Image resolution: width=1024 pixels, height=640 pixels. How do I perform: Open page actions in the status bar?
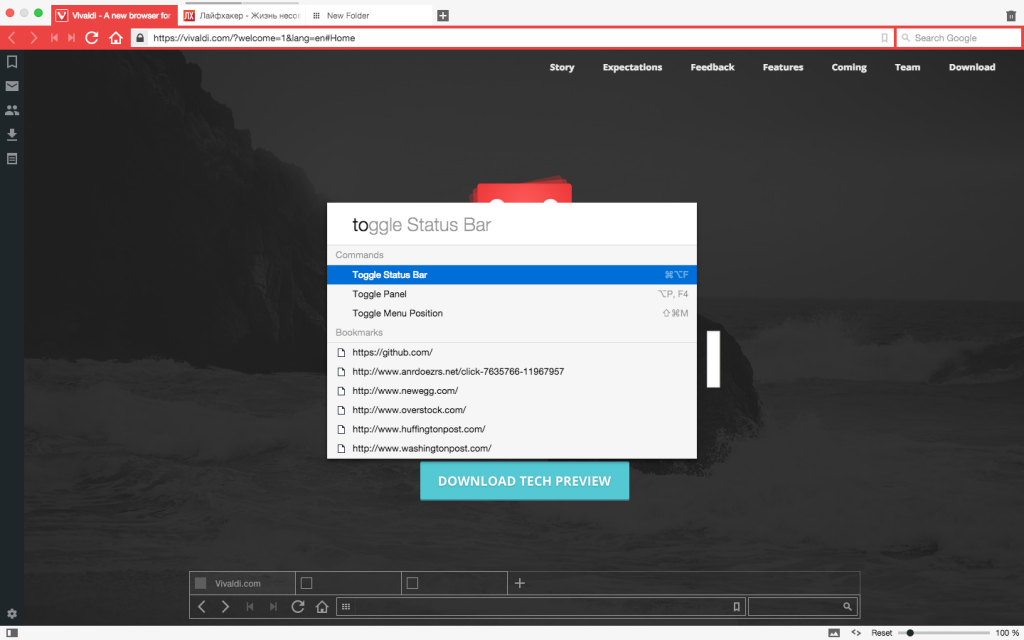coord(856,633)
